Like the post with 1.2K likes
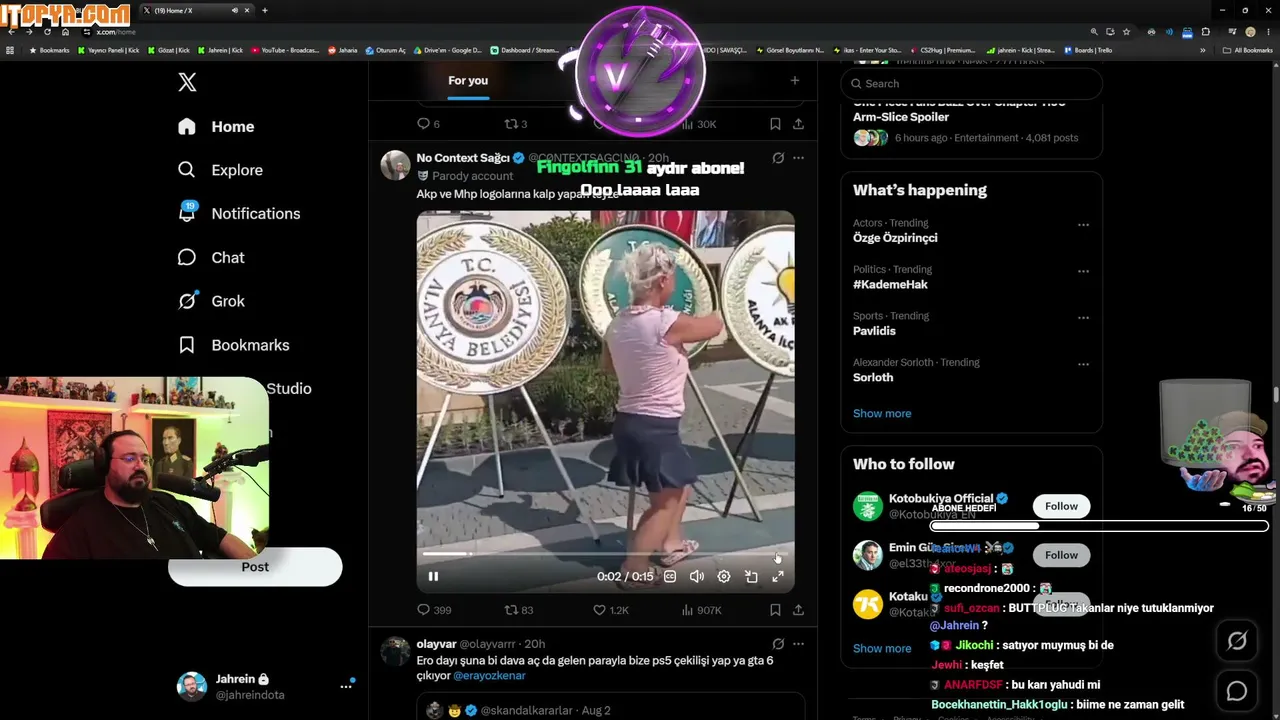1280x720 pixels. [x=611, y=610]
